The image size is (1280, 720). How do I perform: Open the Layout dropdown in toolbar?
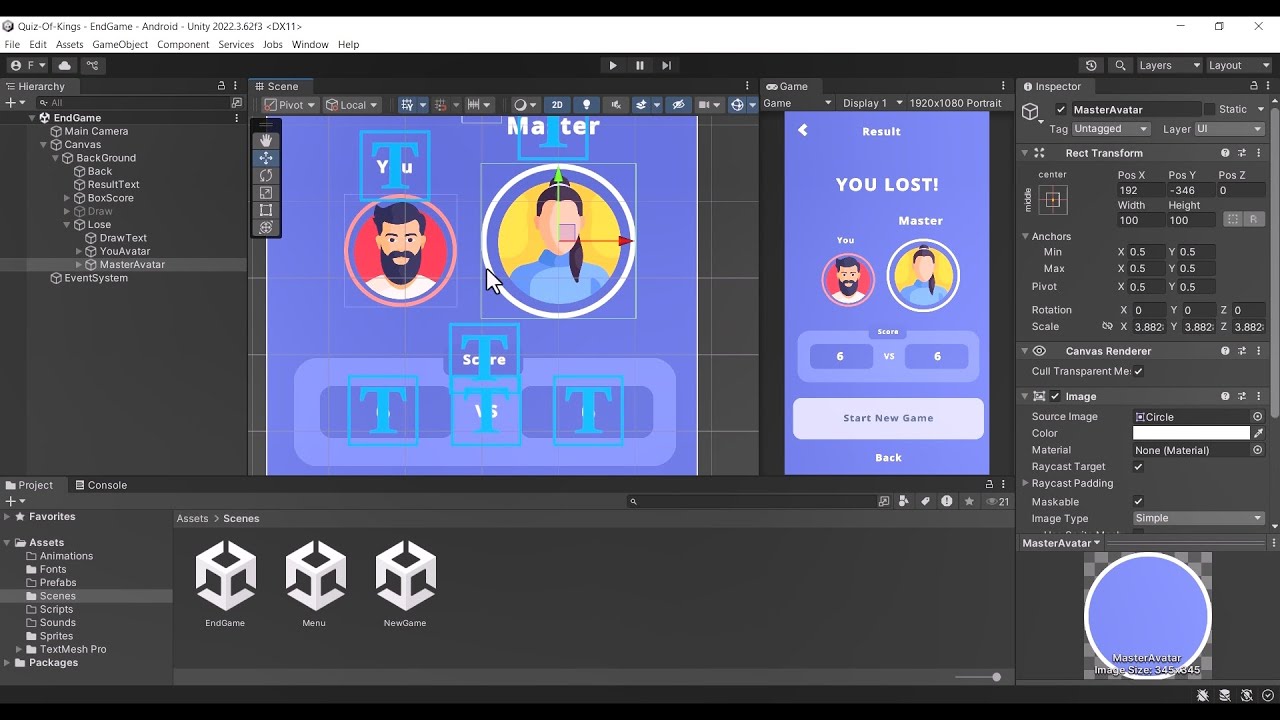pyautogui.click(x=1238, y=65)
